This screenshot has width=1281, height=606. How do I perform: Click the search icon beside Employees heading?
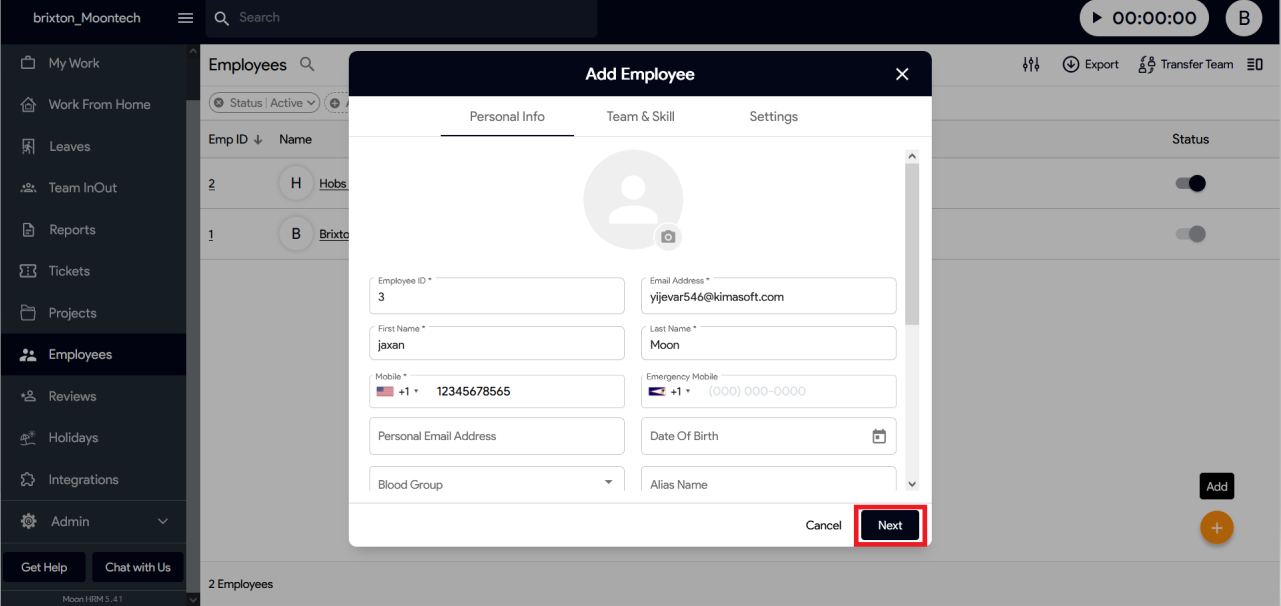pyautogui.click(x=307, y=64)
